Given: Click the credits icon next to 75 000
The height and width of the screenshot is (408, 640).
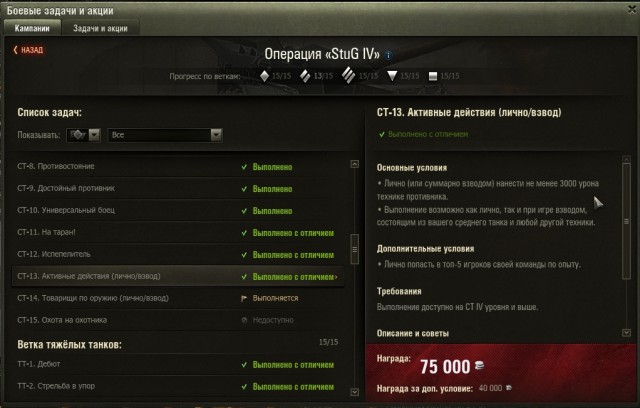Looking at the screenshot, I should [x=479, y=366].
